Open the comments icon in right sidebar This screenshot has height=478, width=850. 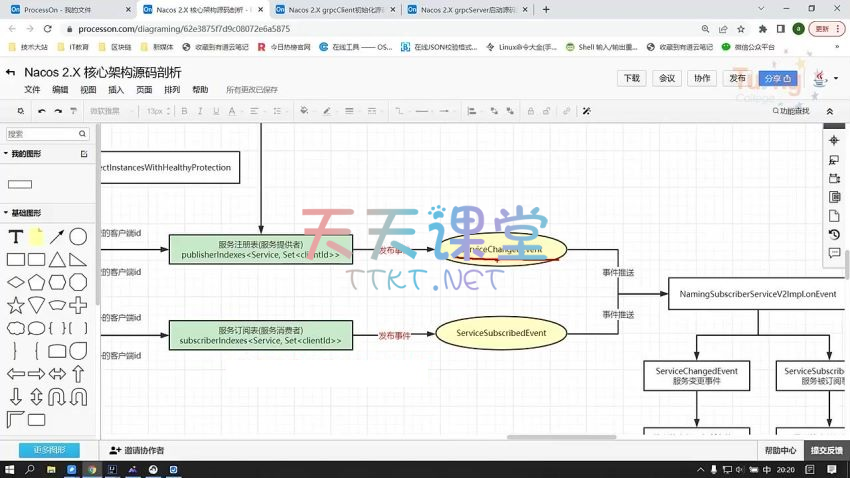pyautogui.click(x=834, y=254)
